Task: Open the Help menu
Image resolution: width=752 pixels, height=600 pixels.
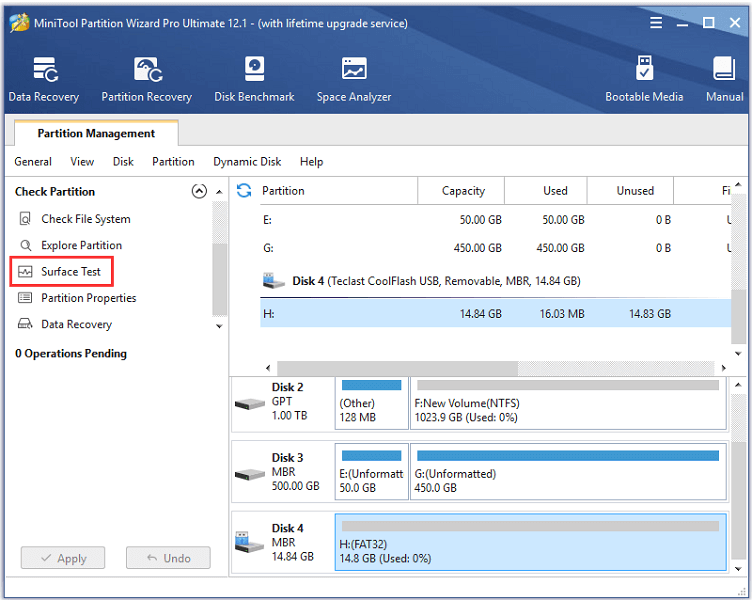Action: point(311,162)
